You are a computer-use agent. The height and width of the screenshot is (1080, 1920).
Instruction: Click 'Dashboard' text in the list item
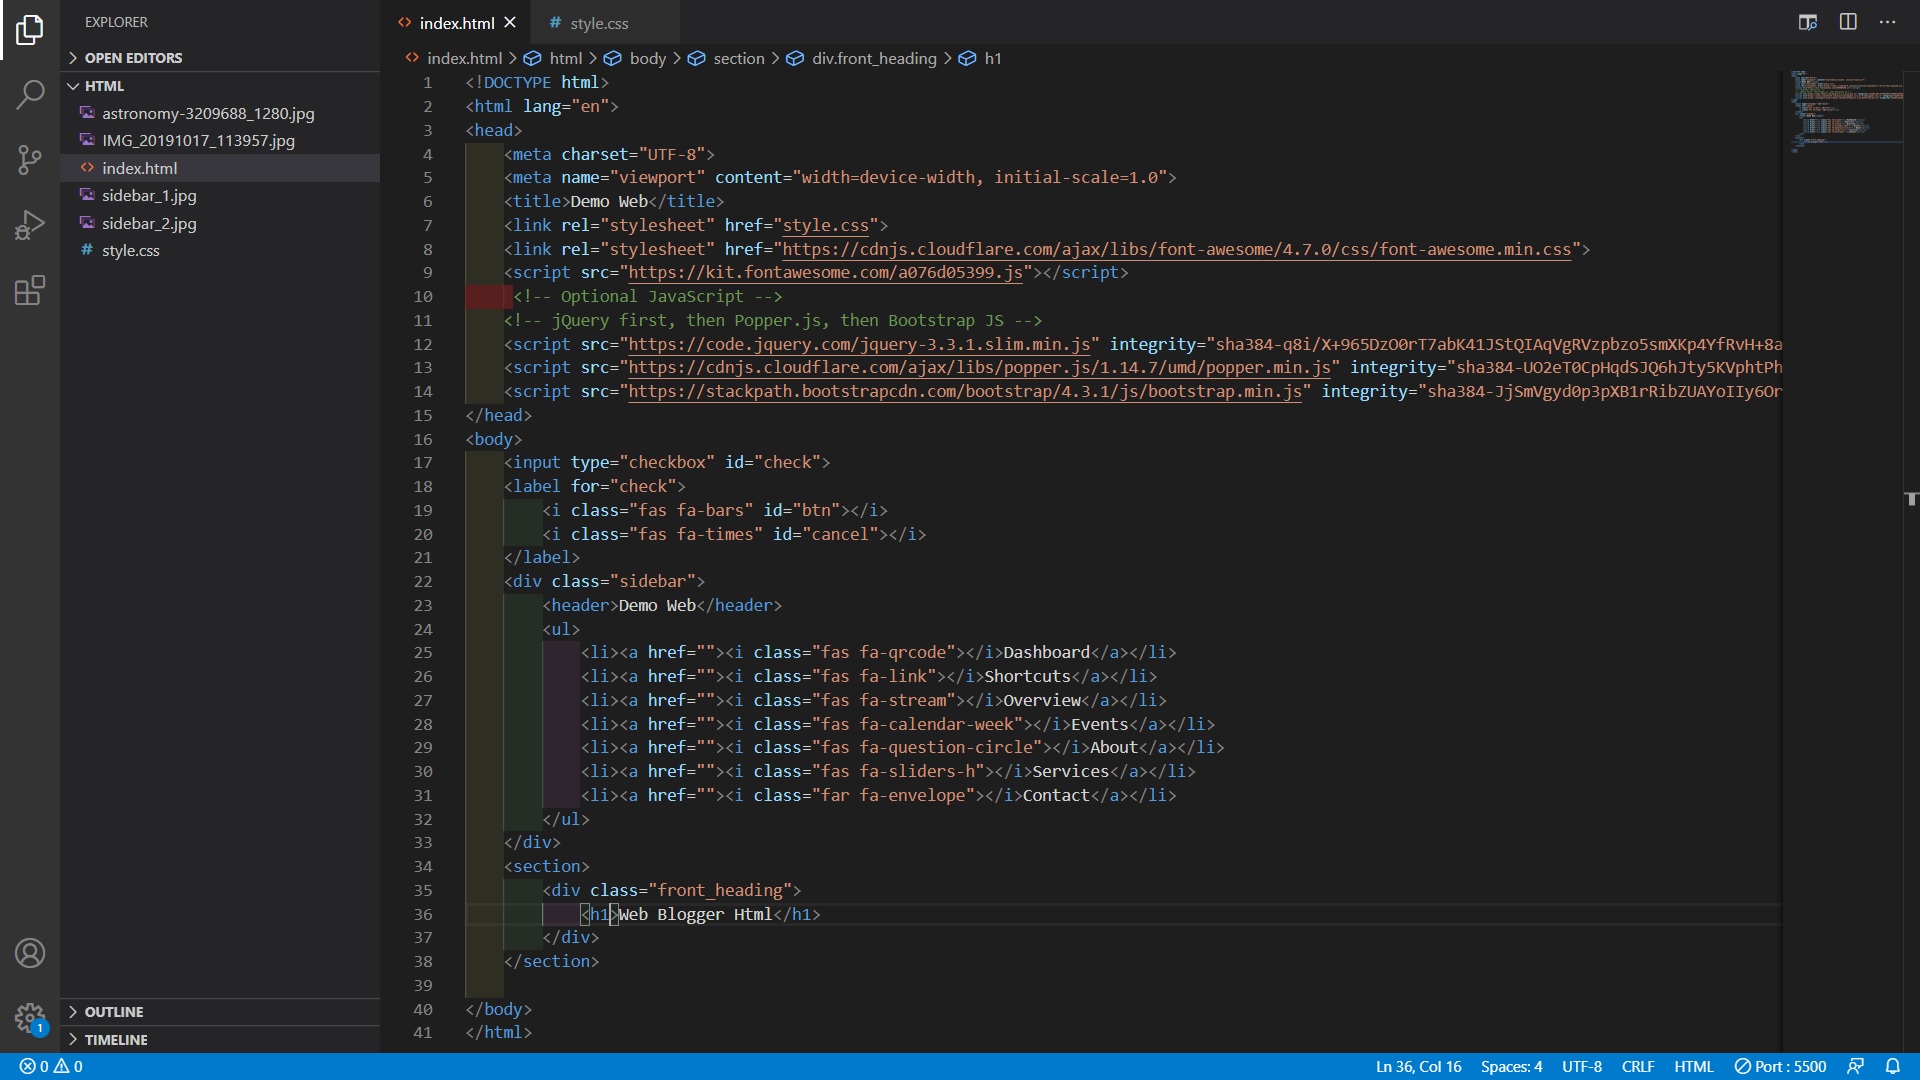(1046, 653)
